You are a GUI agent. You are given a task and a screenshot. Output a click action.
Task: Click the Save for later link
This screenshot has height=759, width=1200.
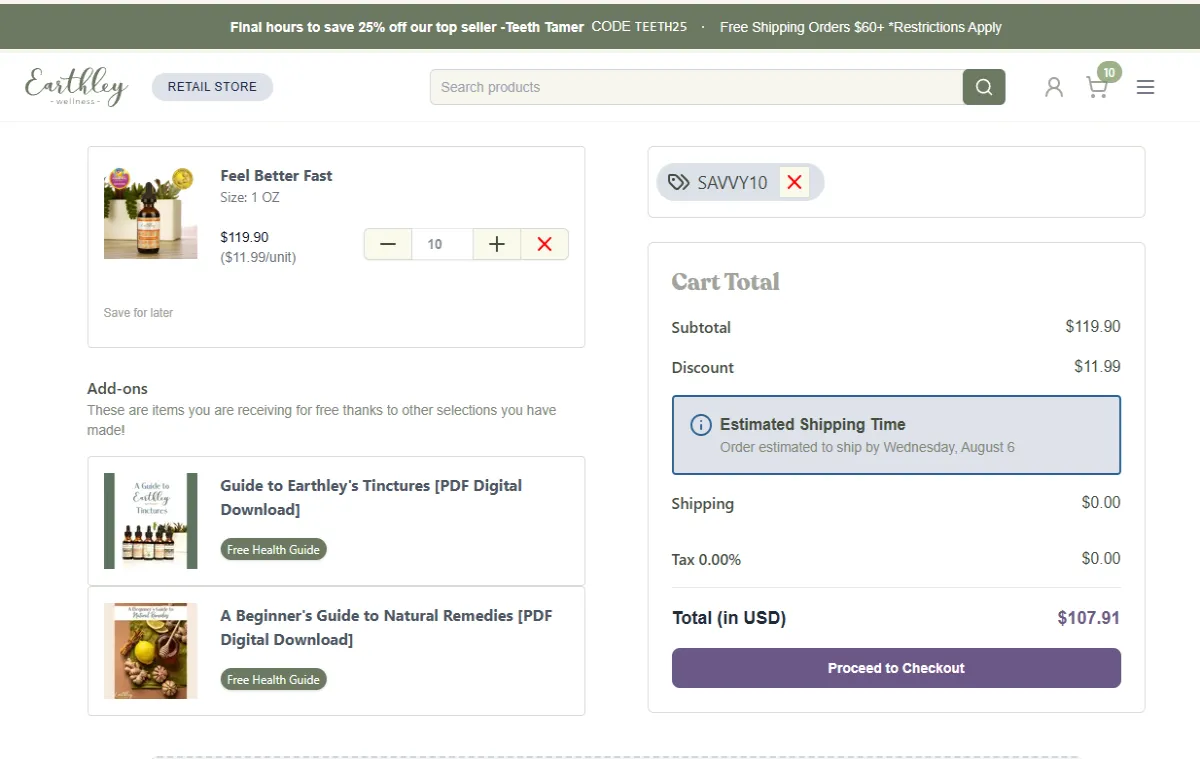138,312
